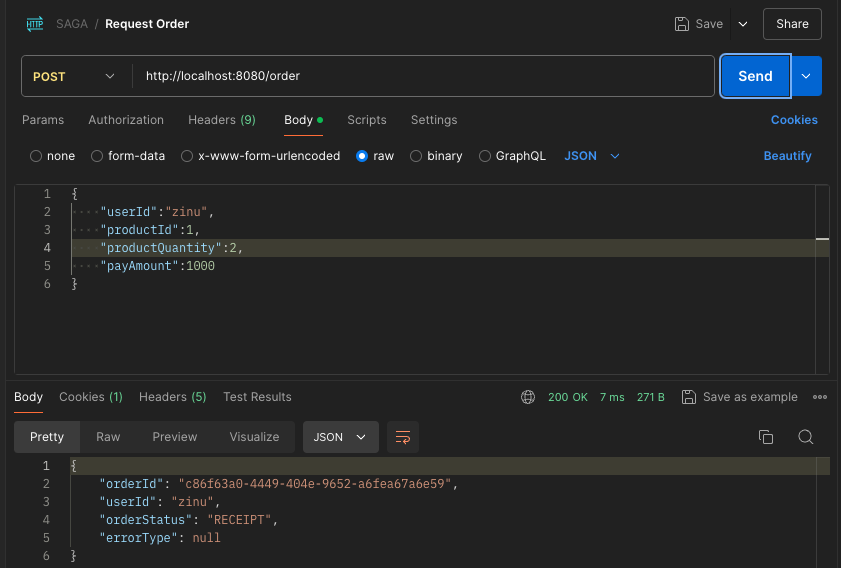This screenshot has height=568, width=841.
Task: Click the "payAmount":1000 line
Action: (x=157, y=266)
